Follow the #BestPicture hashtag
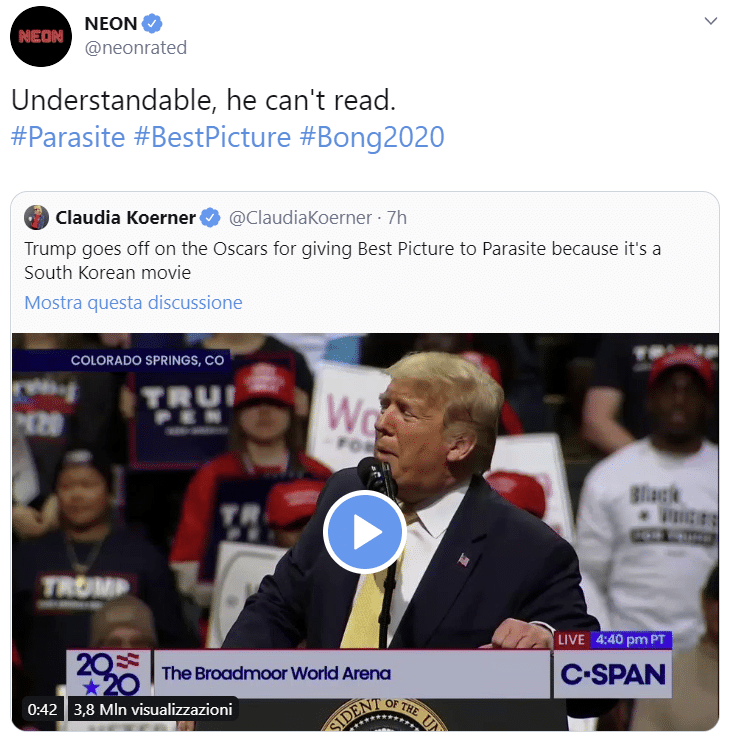This screenshot has height=746, width=737. coord(212,137)
